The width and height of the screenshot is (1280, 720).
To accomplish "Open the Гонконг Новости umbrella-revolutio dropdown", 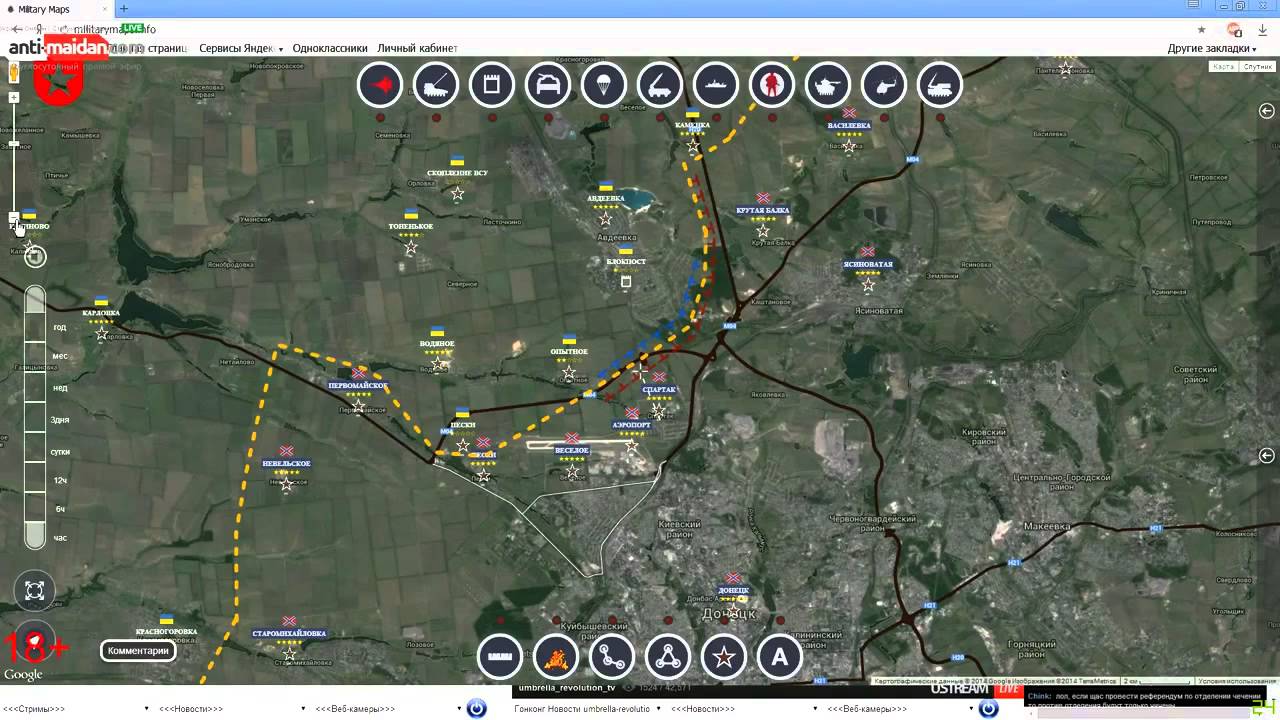I will tap(589, 709).
